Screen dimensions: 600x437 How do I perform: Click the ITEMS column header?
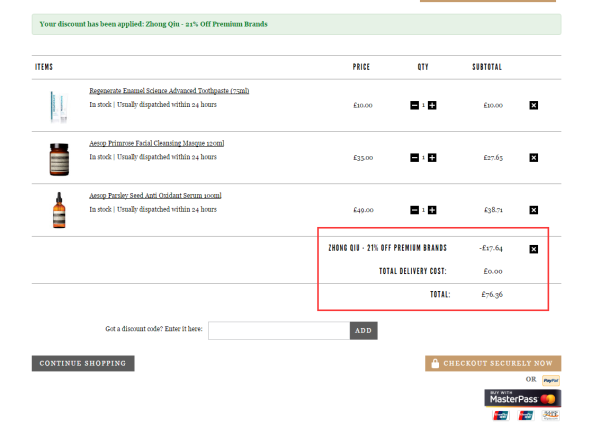pyautogui.click(x=44, y=67)
